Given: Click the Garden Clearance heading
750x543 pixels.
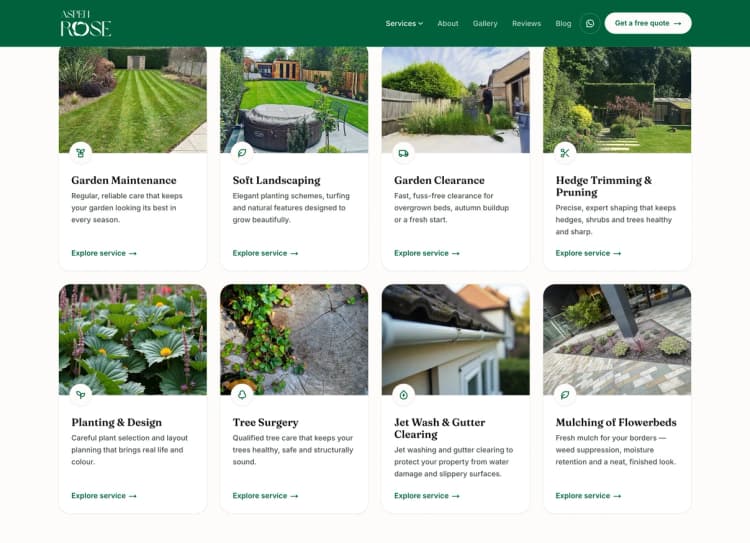Looking at the screenshot, I should [439, 180].
